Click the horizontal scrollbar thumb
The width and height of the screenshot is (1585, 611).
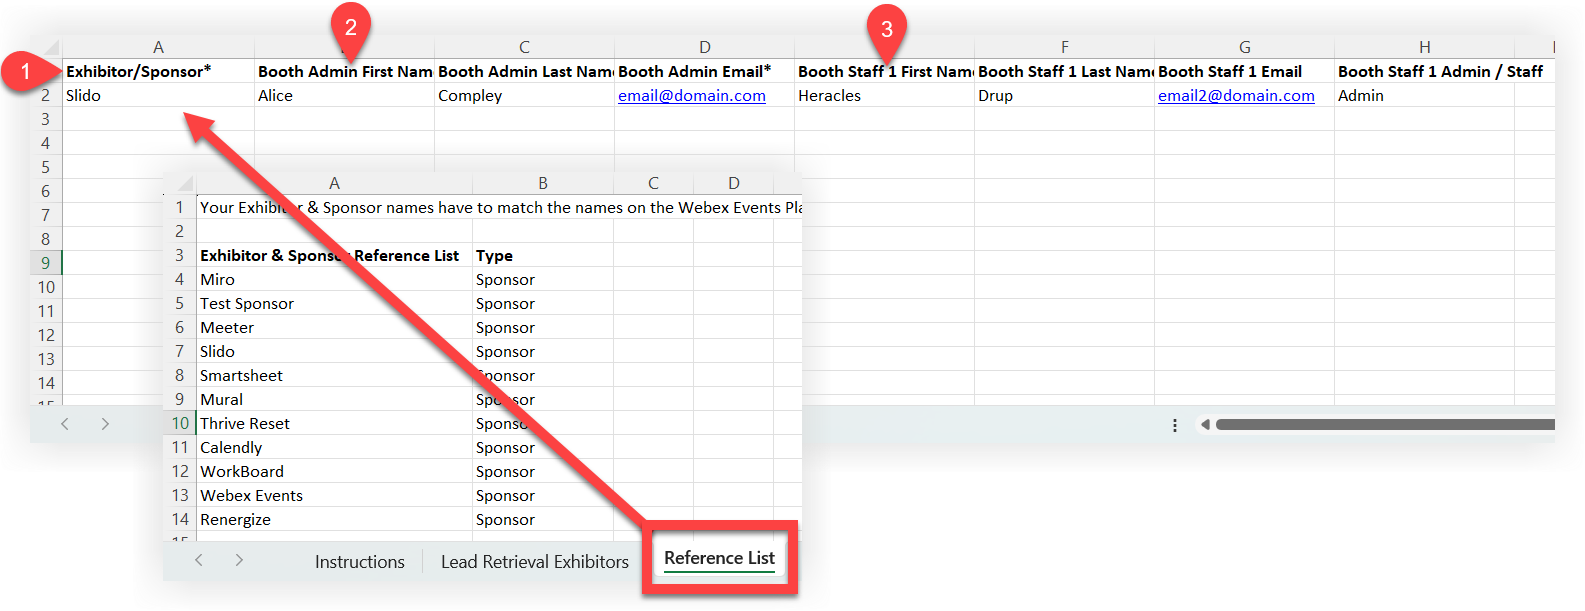1385,425
